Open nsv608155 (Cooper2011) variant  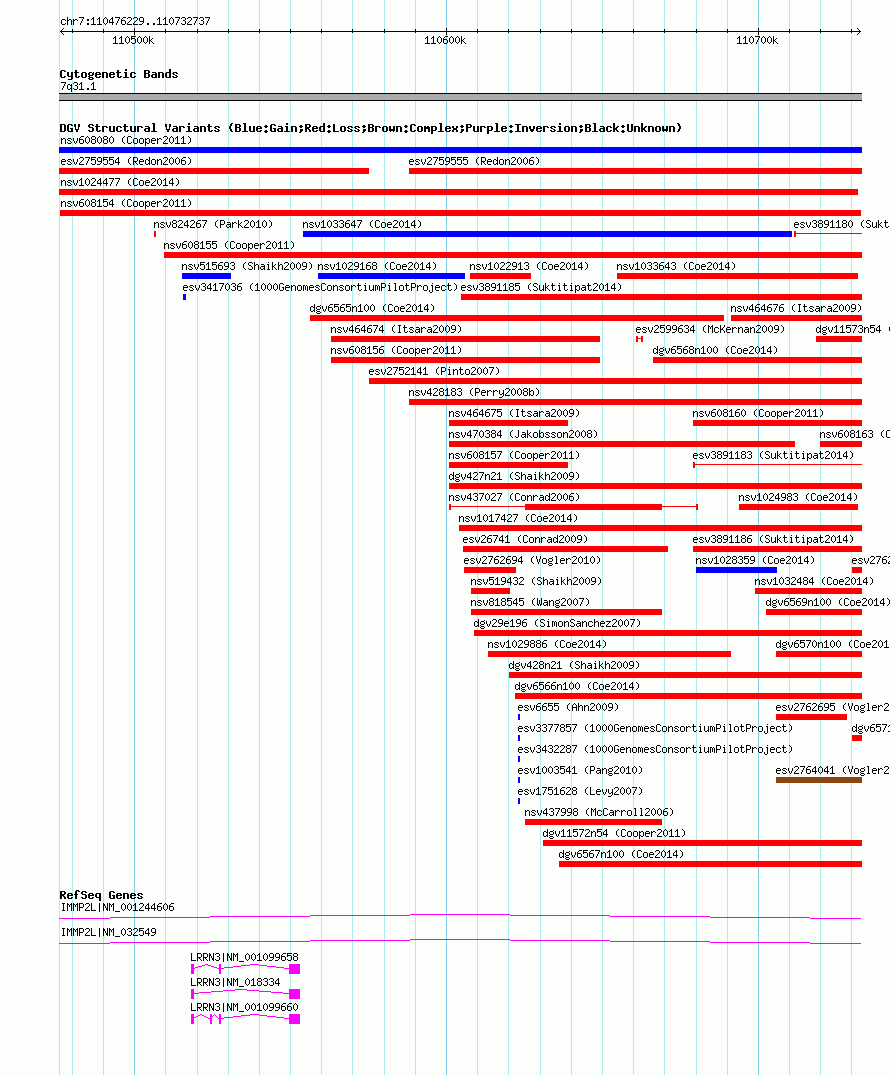tap(229, 245)
